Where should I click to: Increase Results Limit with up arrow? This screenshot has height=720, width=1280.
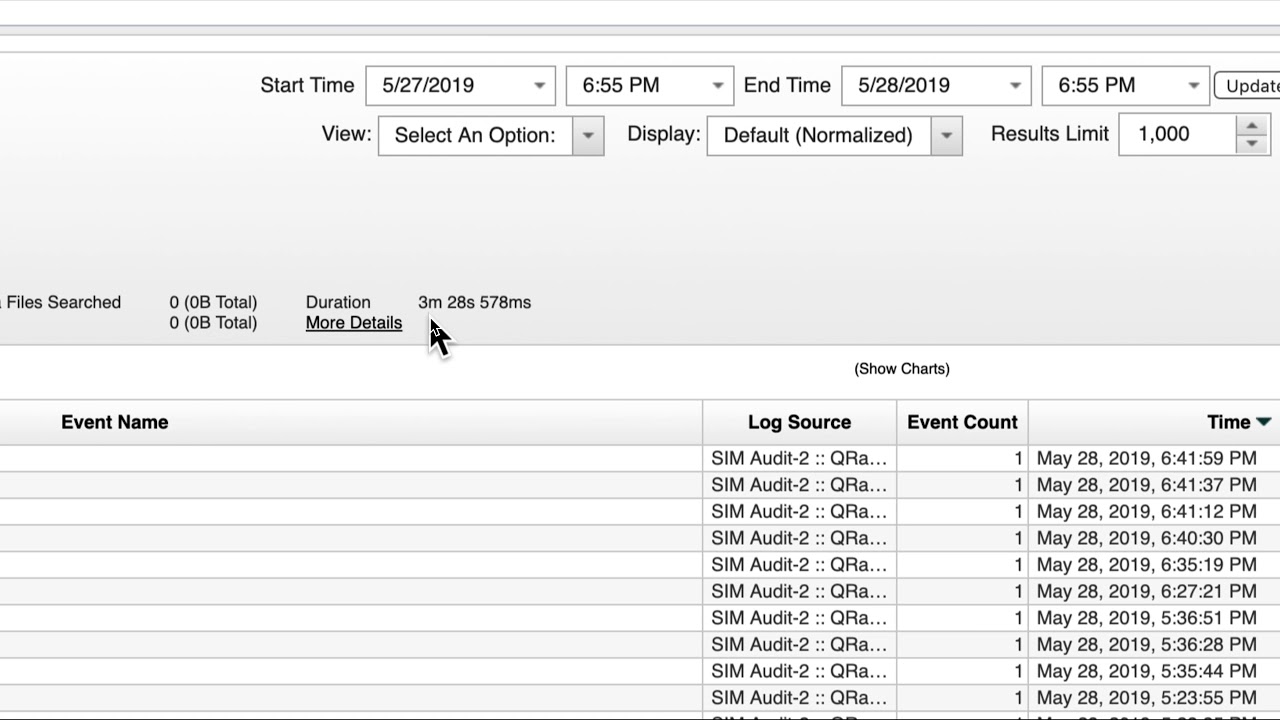point(1252,126)
